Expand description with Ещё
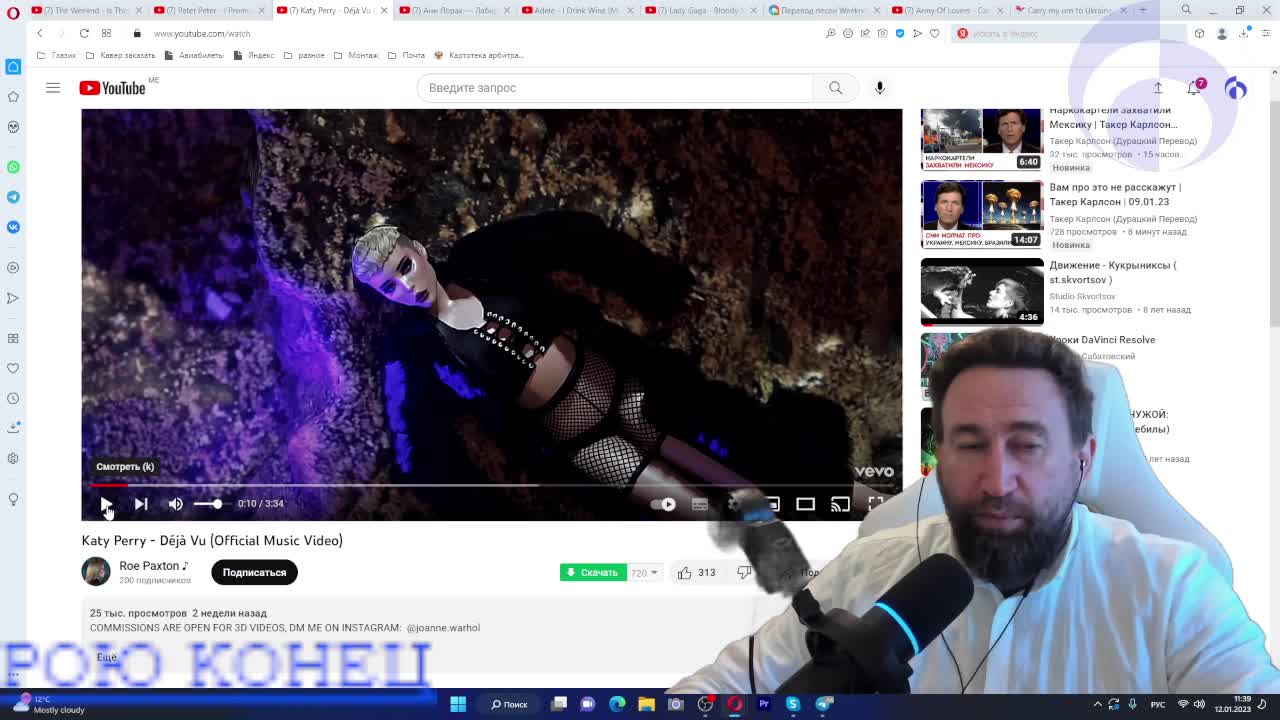Screen dimensions: 1280x720 107,657
